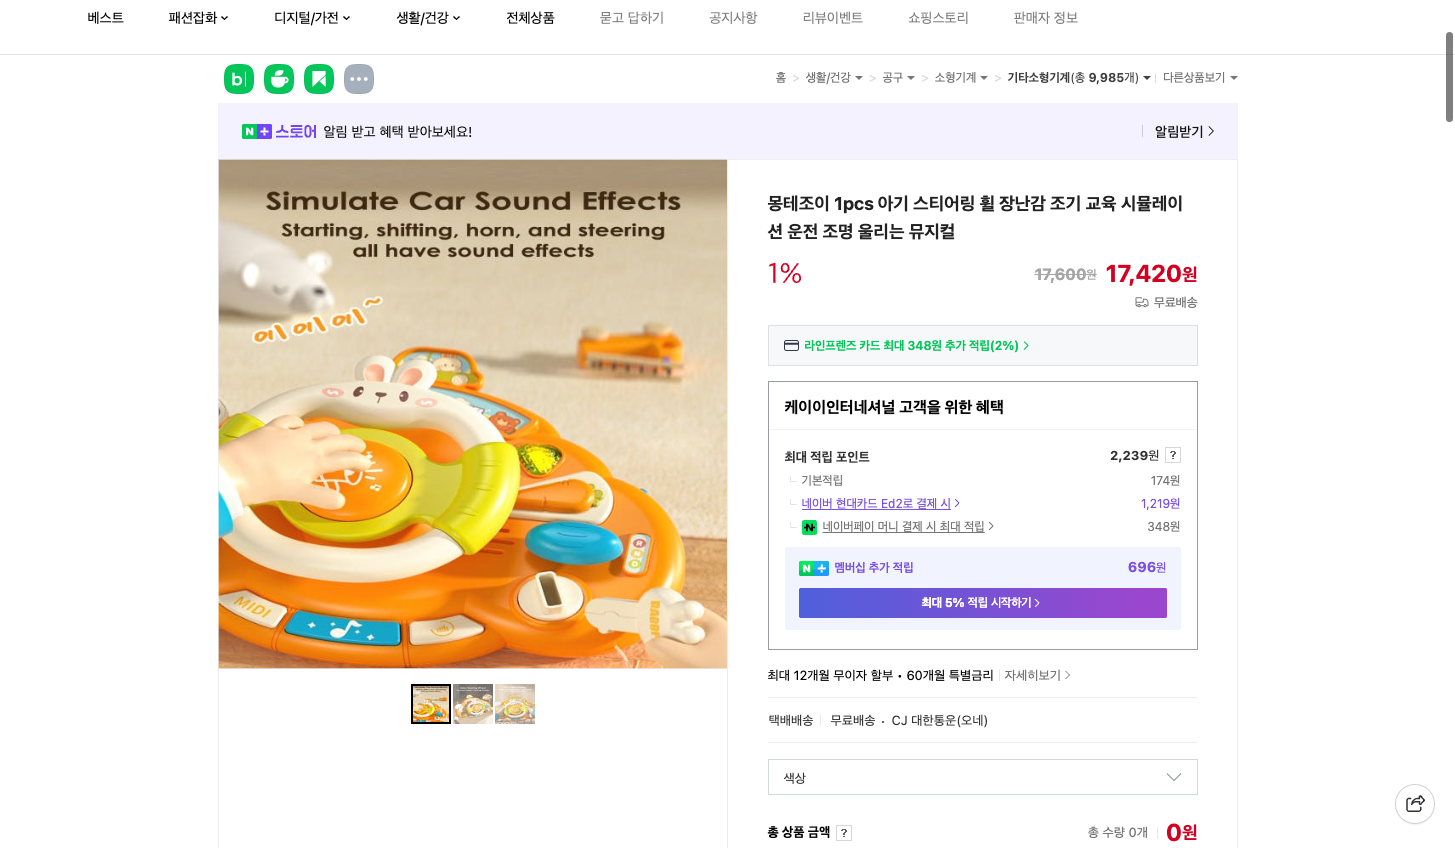The height and width of the screenshot is (848, 1455).
Task: Open the more share options icon
Action: [358, 78]
